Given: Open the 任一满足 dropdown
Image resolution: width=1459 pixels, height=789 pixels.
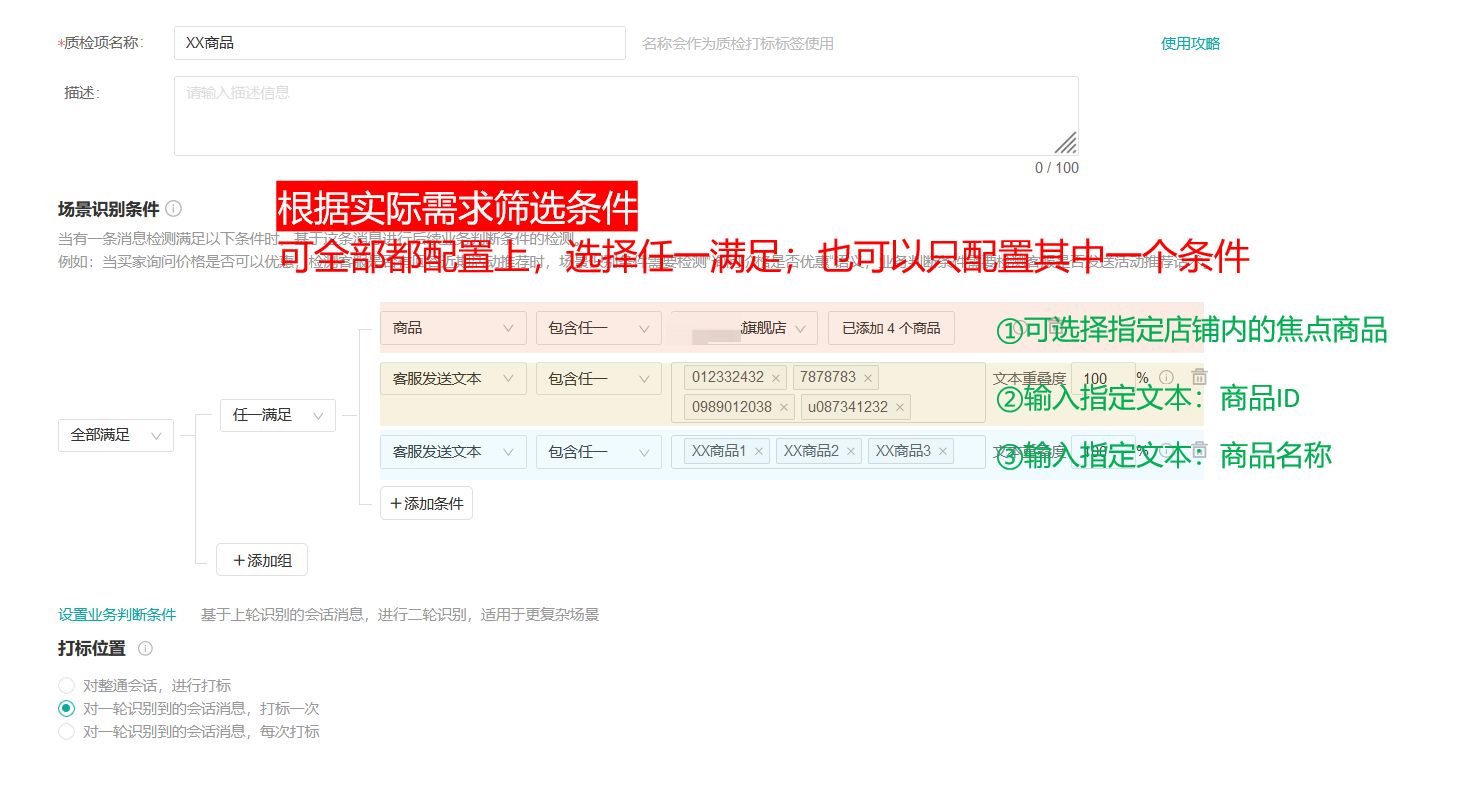Looking at the screenshot, I should click(278, 415).
